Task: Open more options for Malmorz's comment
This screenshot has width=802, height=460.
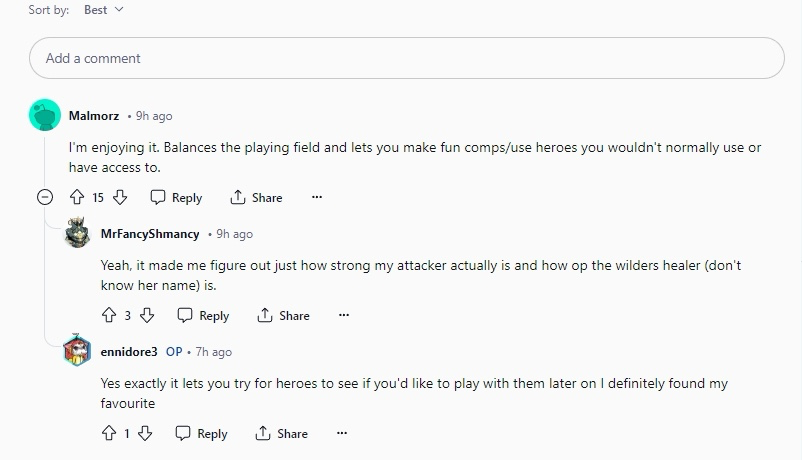Action: [317, 197]
